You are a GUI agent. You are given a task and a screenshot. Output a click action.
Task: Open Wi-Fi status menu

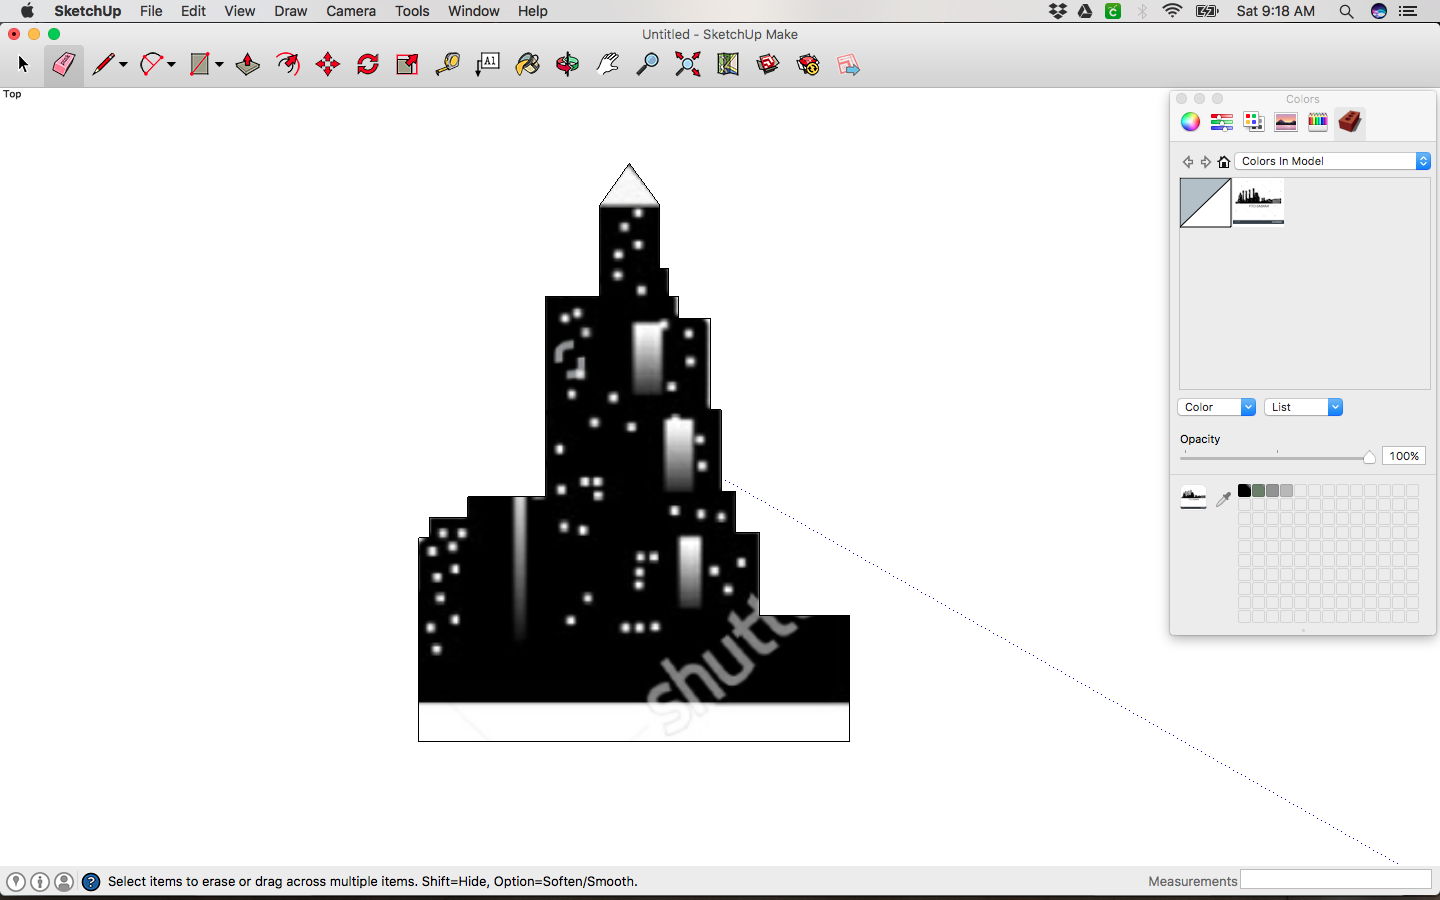pos(1172,11)
